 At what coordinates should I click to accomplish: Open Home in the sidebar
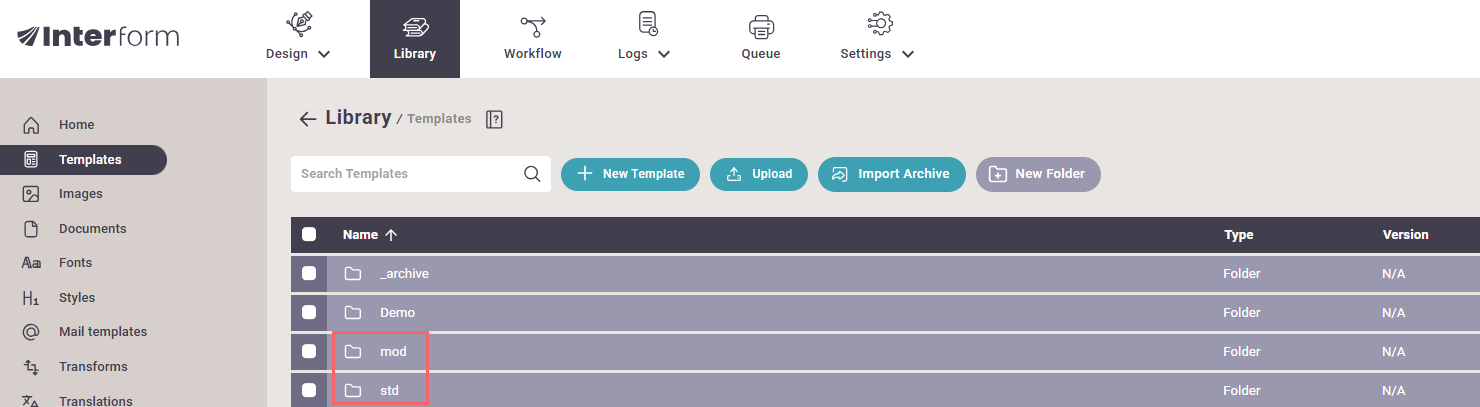[76, 125]
